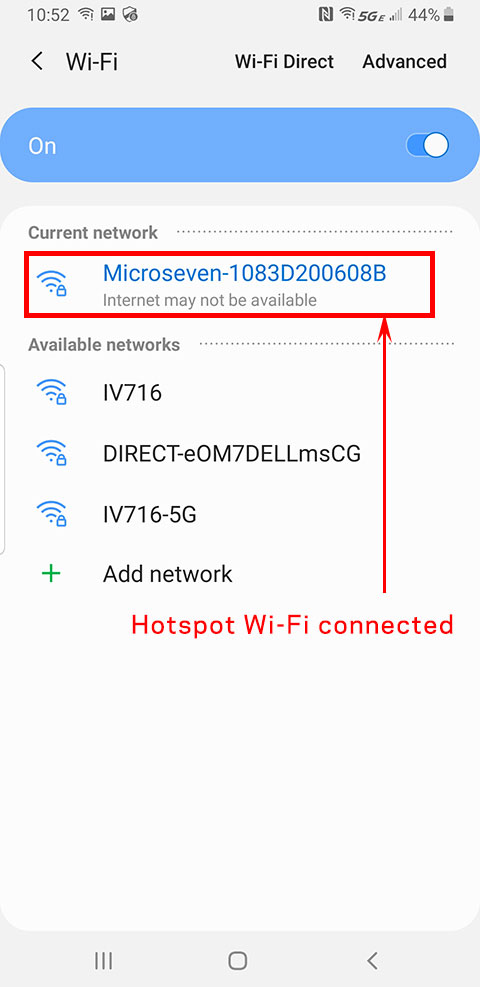This screenshot has height=987, width=480.
Task: Turn off the Wi-Fi On switch
Action: tap(427, 146)
